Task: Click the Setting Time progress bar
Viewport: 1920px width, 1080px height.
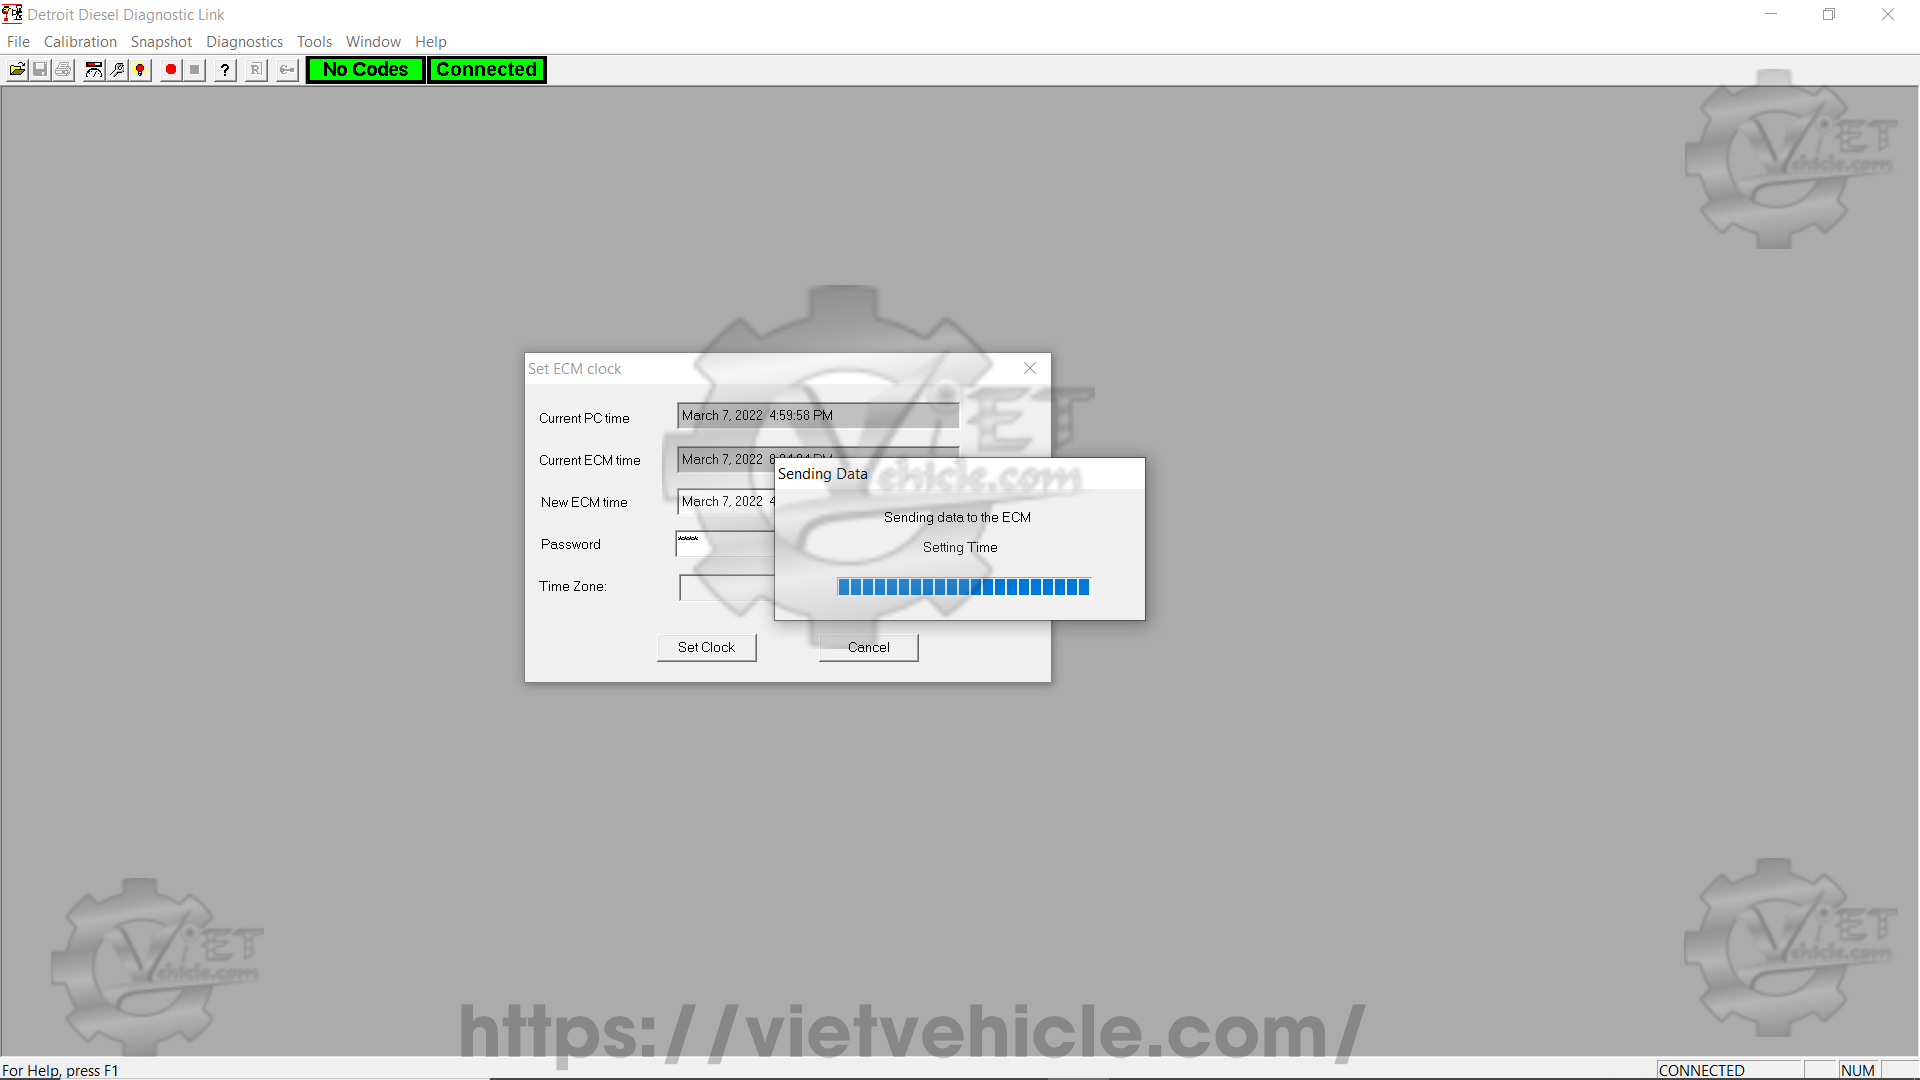Action: (x=963, y=587)
